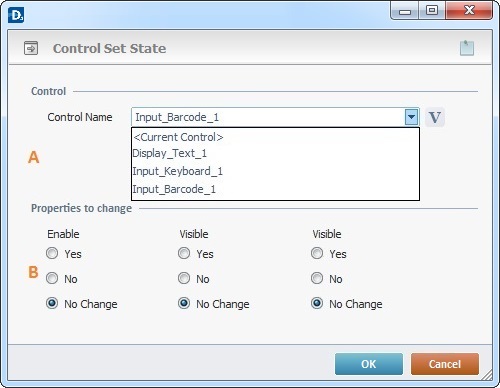This screenshot has width=500, height=388.
Task: Choose No Change under Enable
Action: click(x=52, y=303)
